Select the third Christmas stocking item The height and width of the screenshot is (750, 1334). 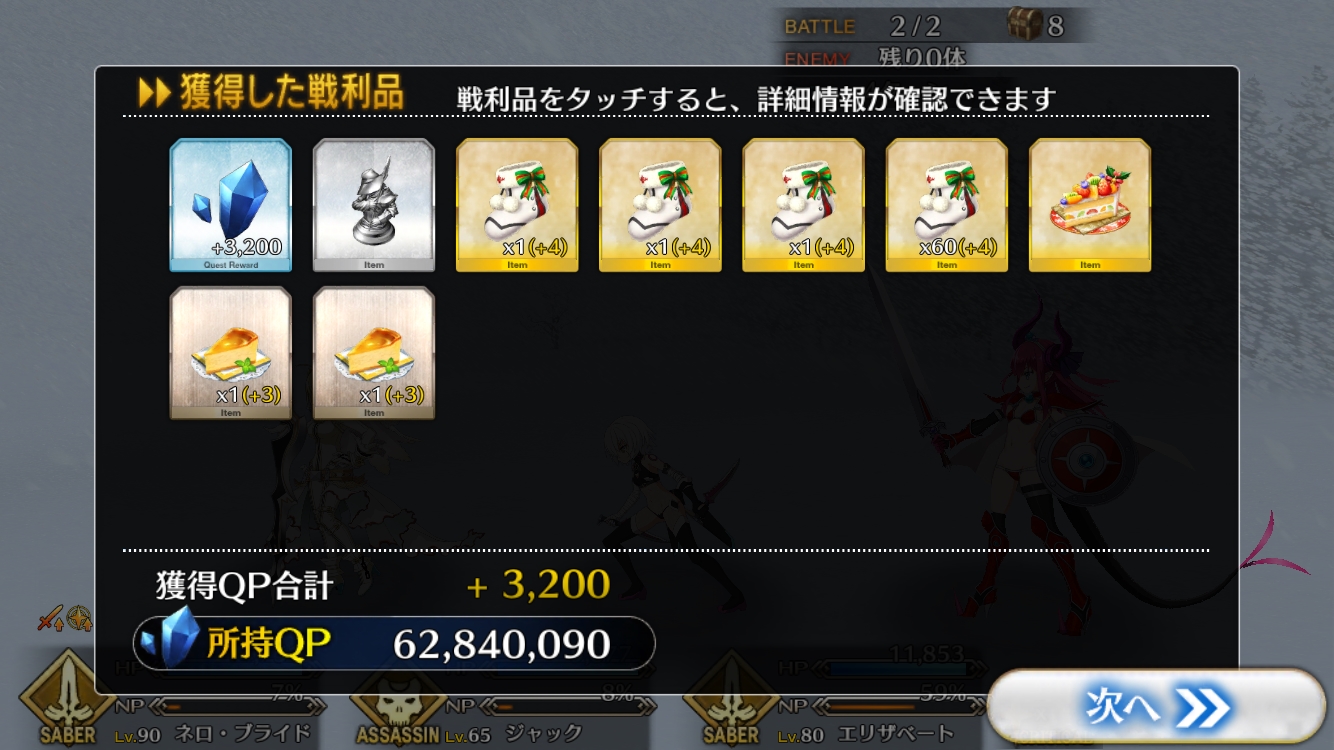(x=803, y=205)
